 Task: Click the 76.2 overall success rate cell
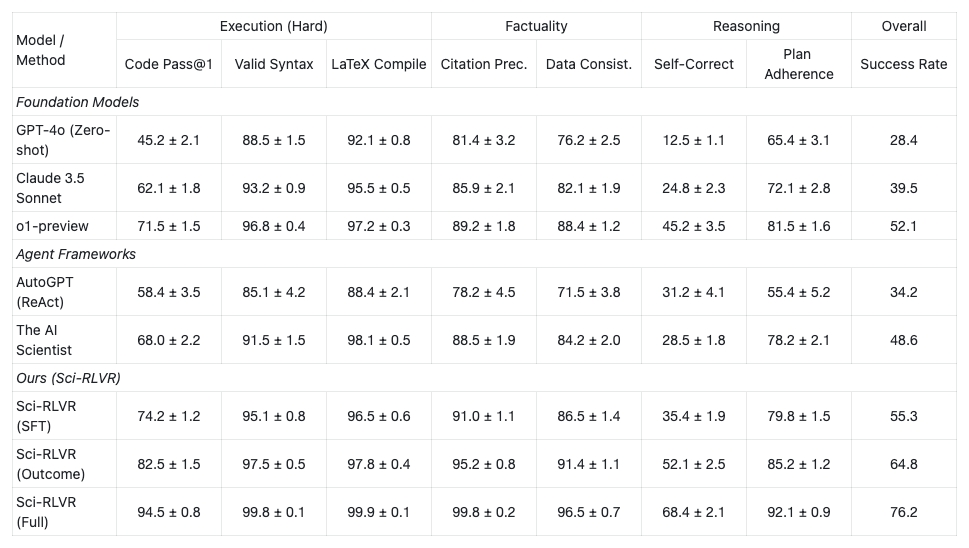tap(903, 512)
